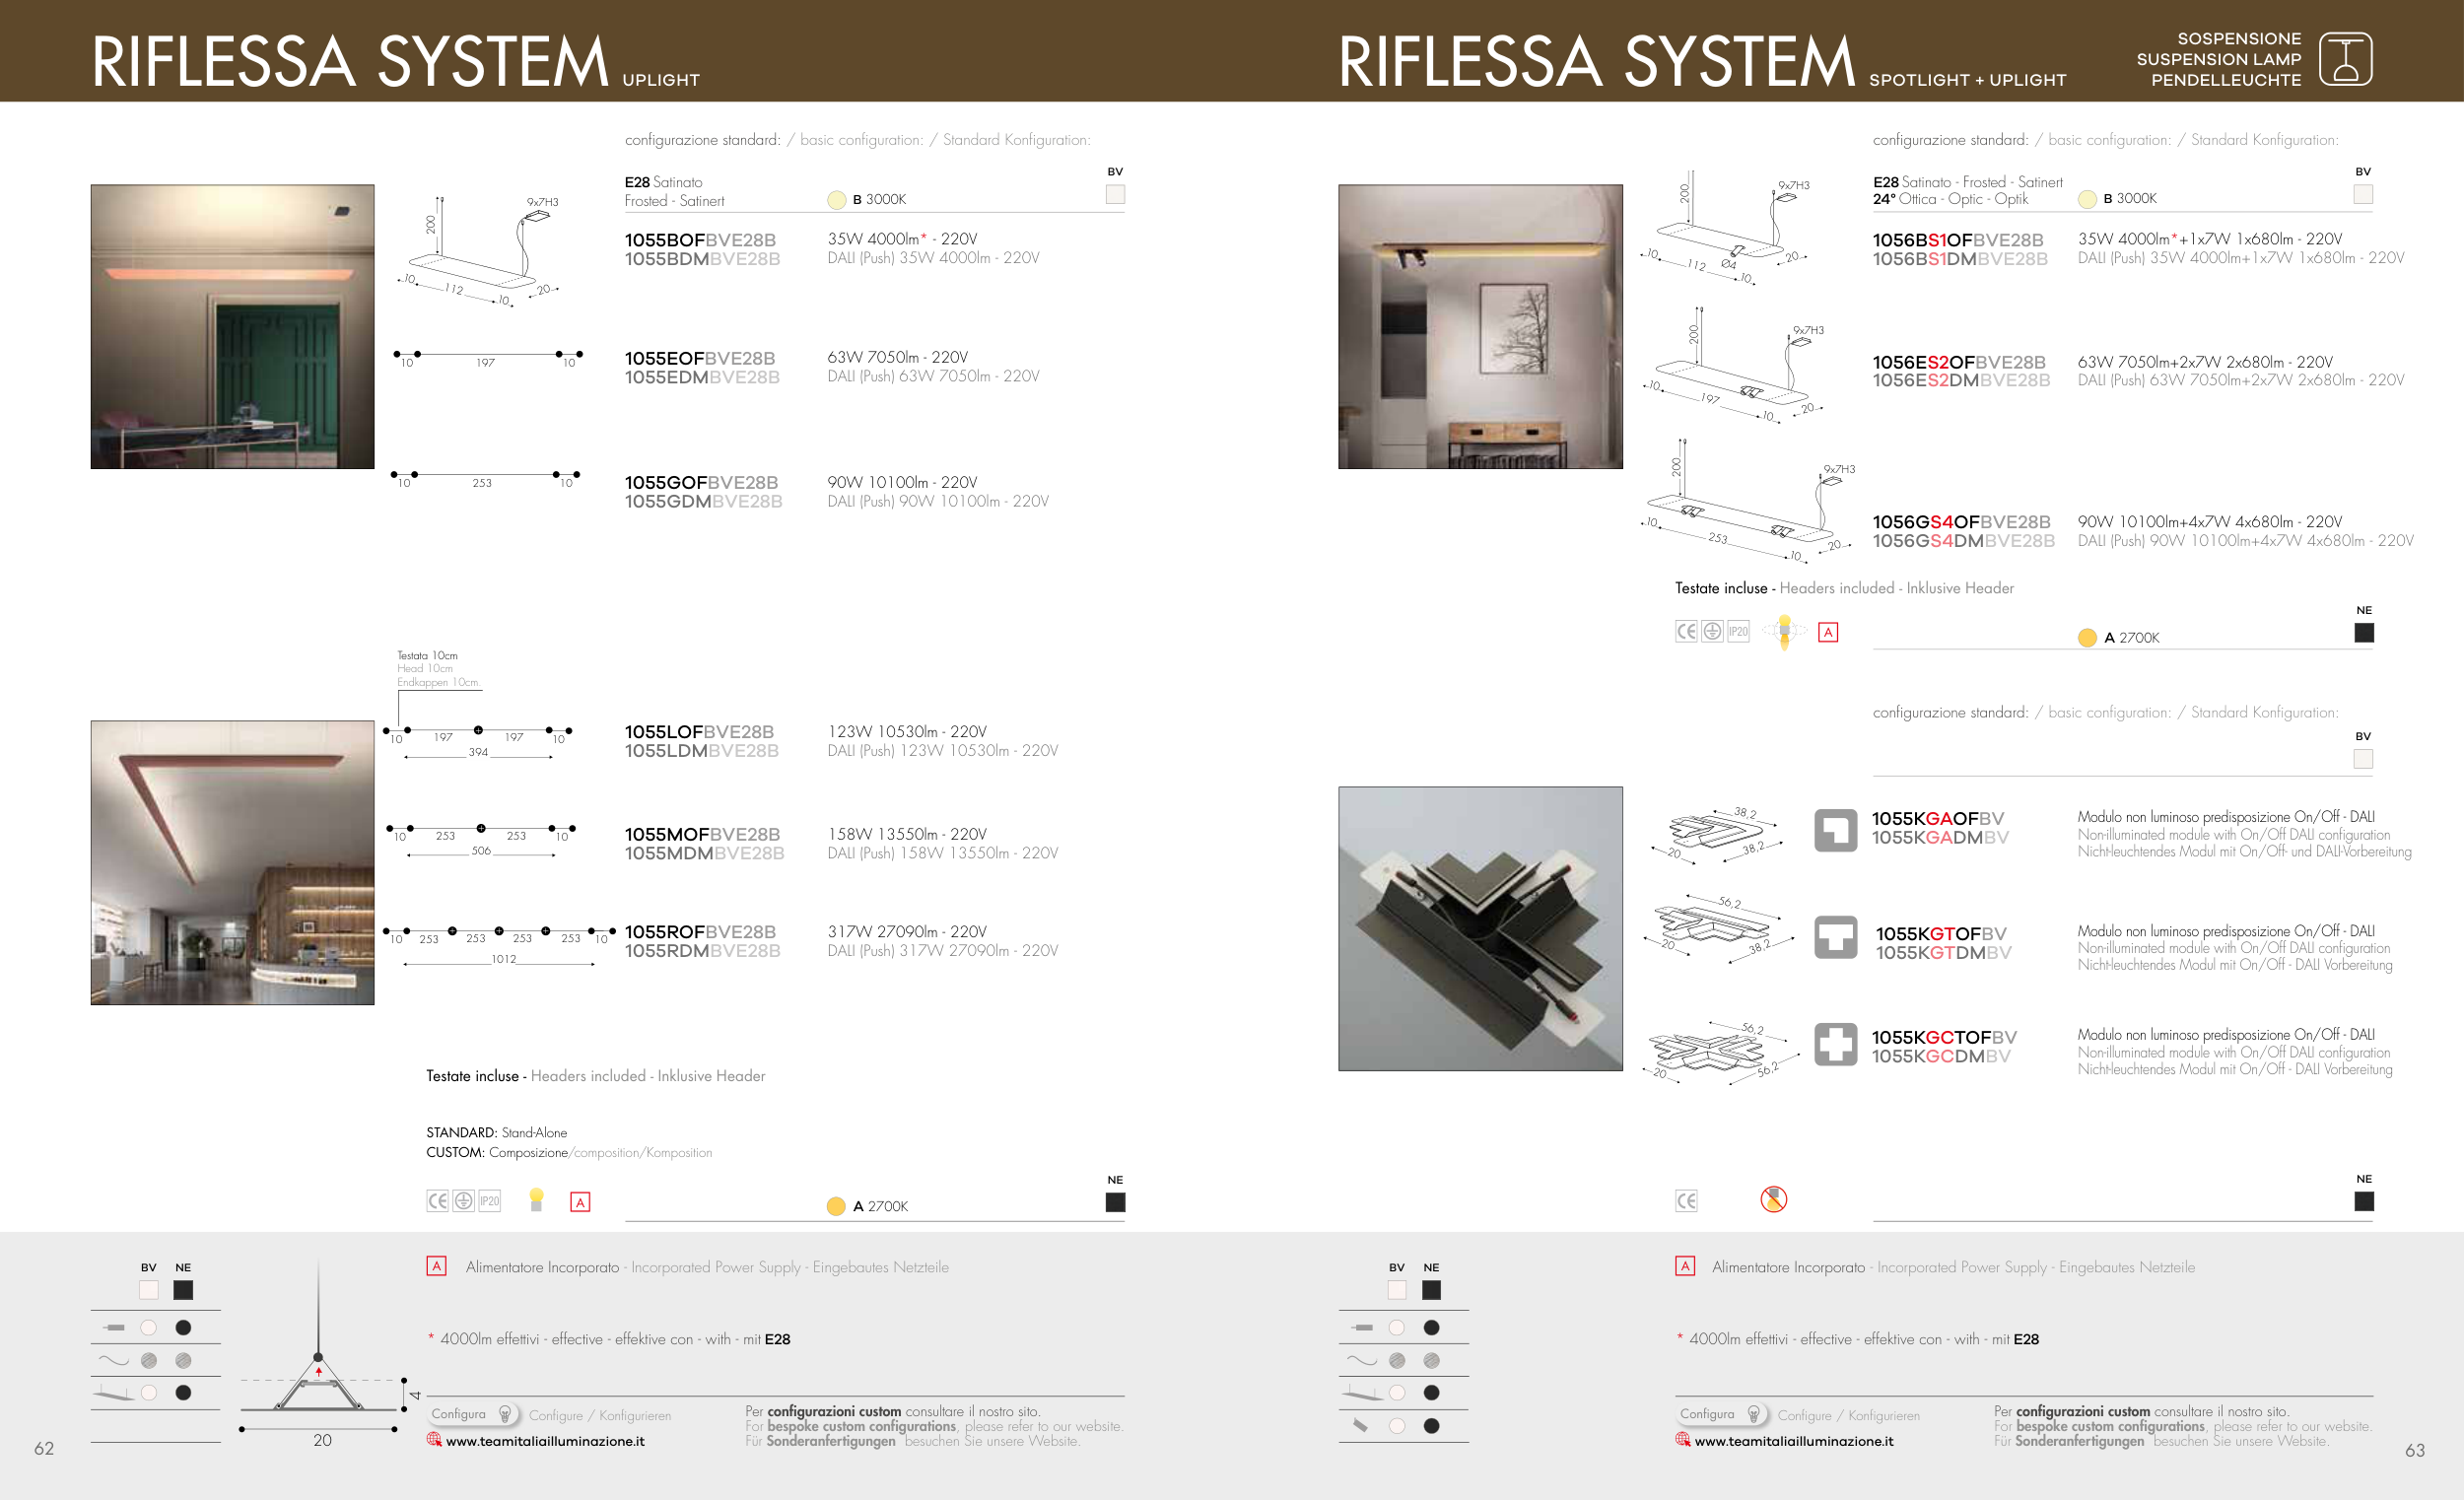Pick the NE black swatch in page 62 legend
Viewport: 2464px width, 1500px height.
(x=183, y=1290)
